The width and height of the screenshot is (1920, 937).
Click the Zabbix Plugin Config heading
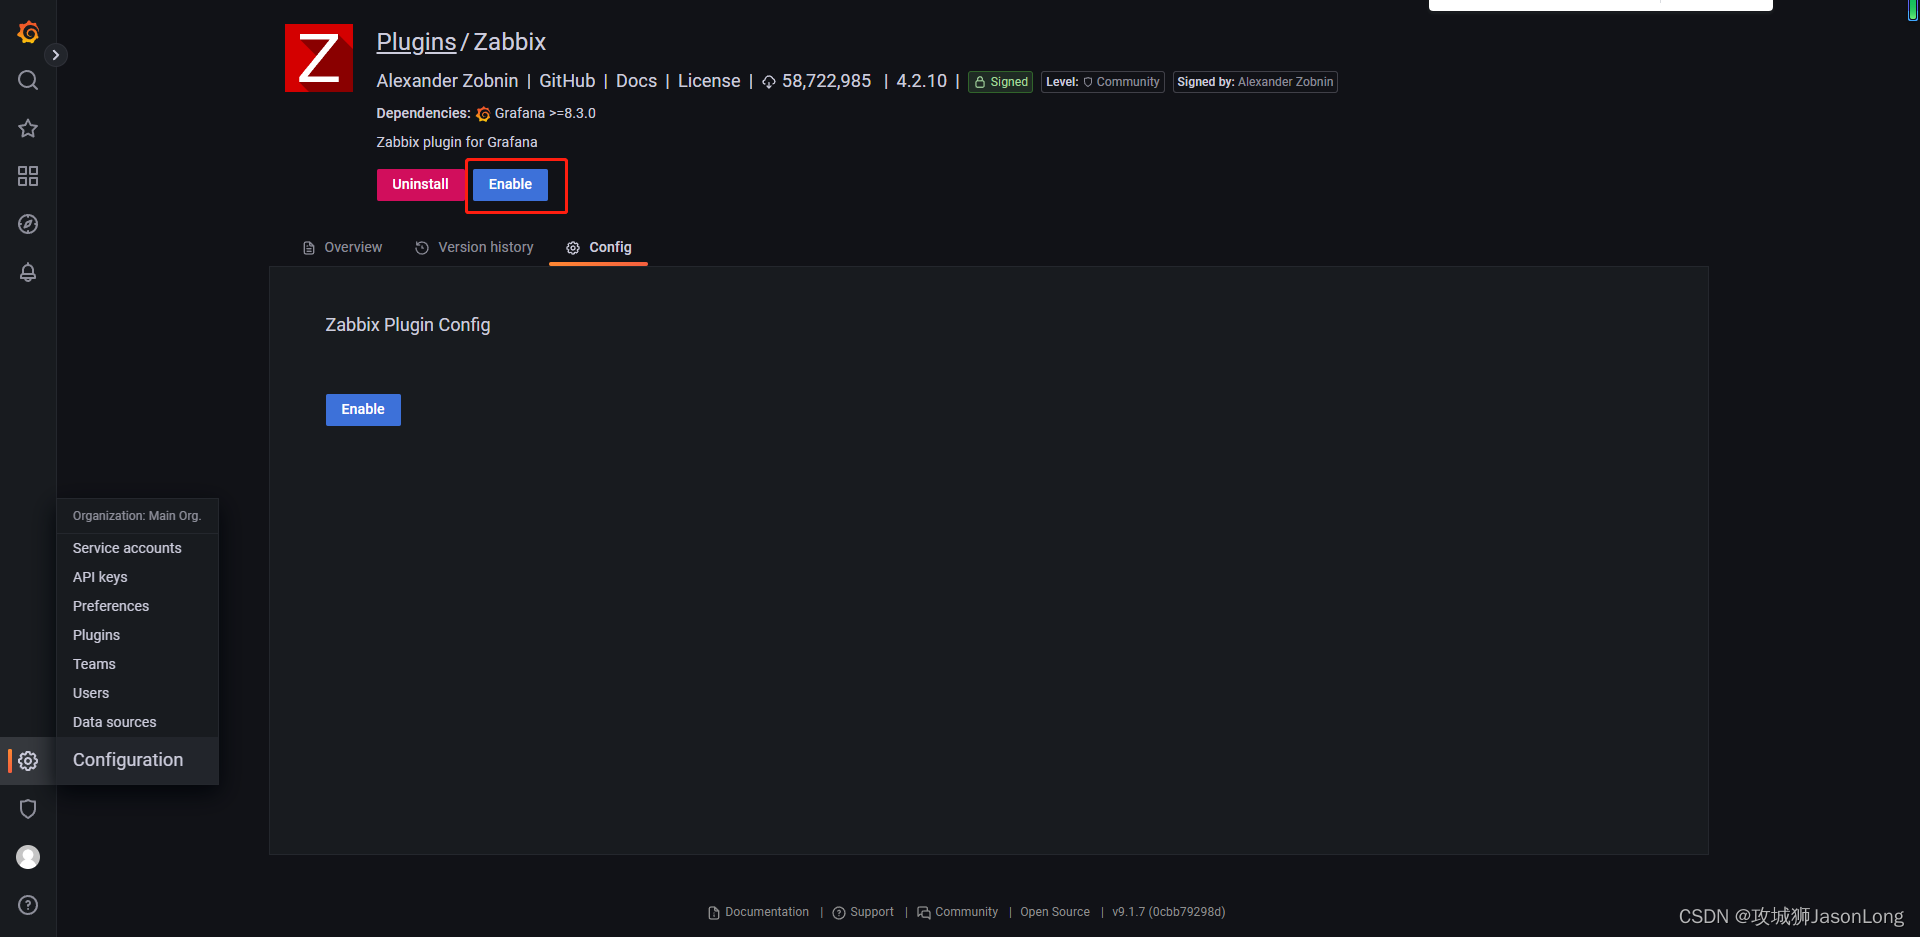408,325
